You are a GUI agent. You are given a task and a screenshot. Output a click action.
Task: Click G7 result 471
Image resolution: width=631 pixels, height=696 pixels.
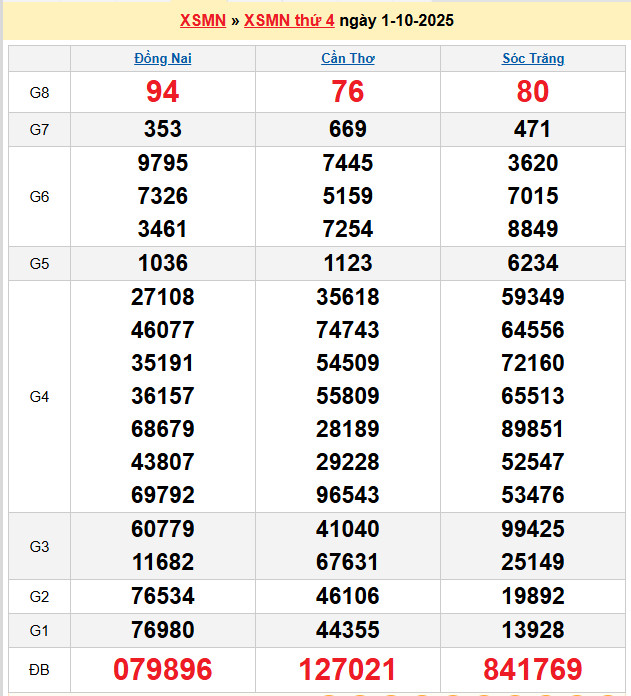point(533,129)
